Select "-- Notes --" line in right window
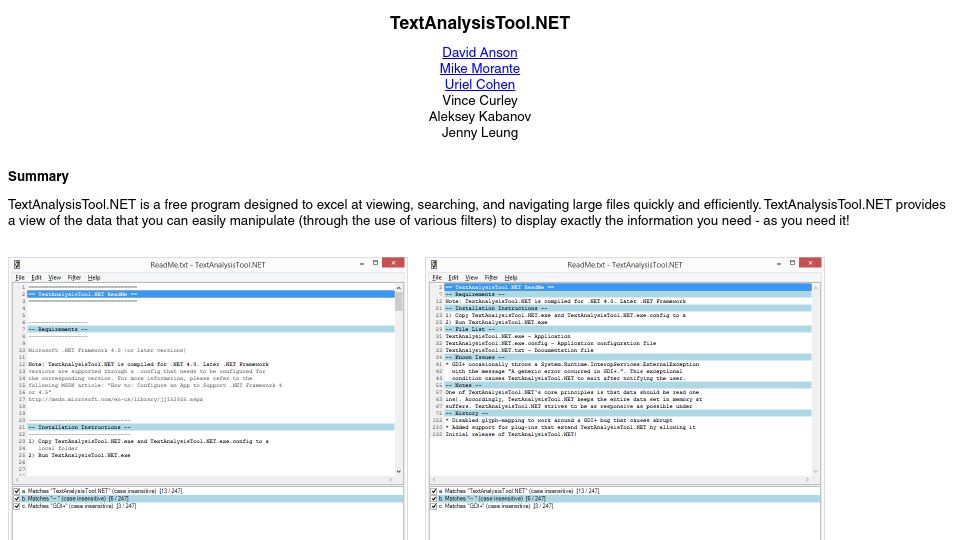This screenshot has height=540, width=960. click(628, 386)
